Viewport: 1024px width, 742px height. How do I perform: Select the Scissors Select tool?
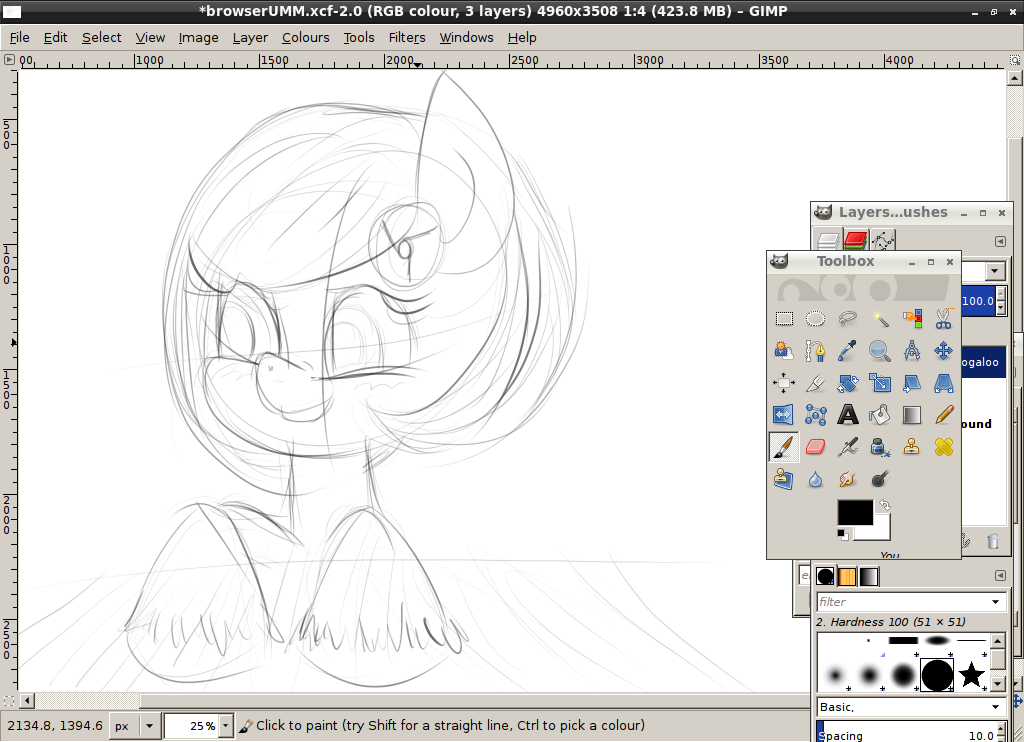pyautogui.click(x=944, y=319)
